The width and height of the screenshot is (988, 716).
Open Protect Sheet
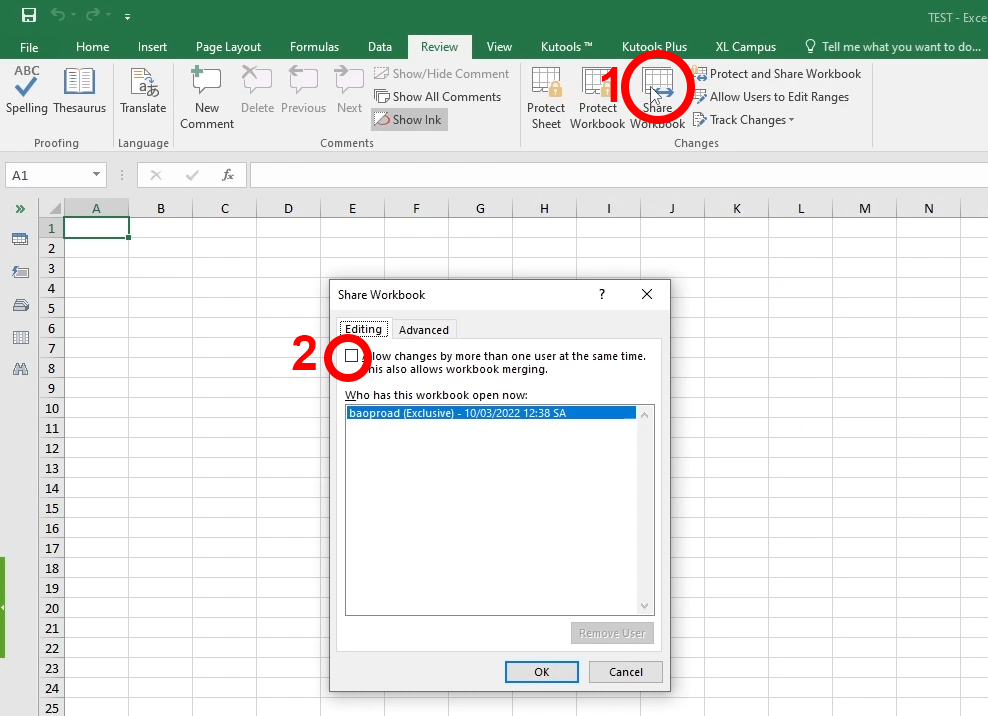click(545, 95)
